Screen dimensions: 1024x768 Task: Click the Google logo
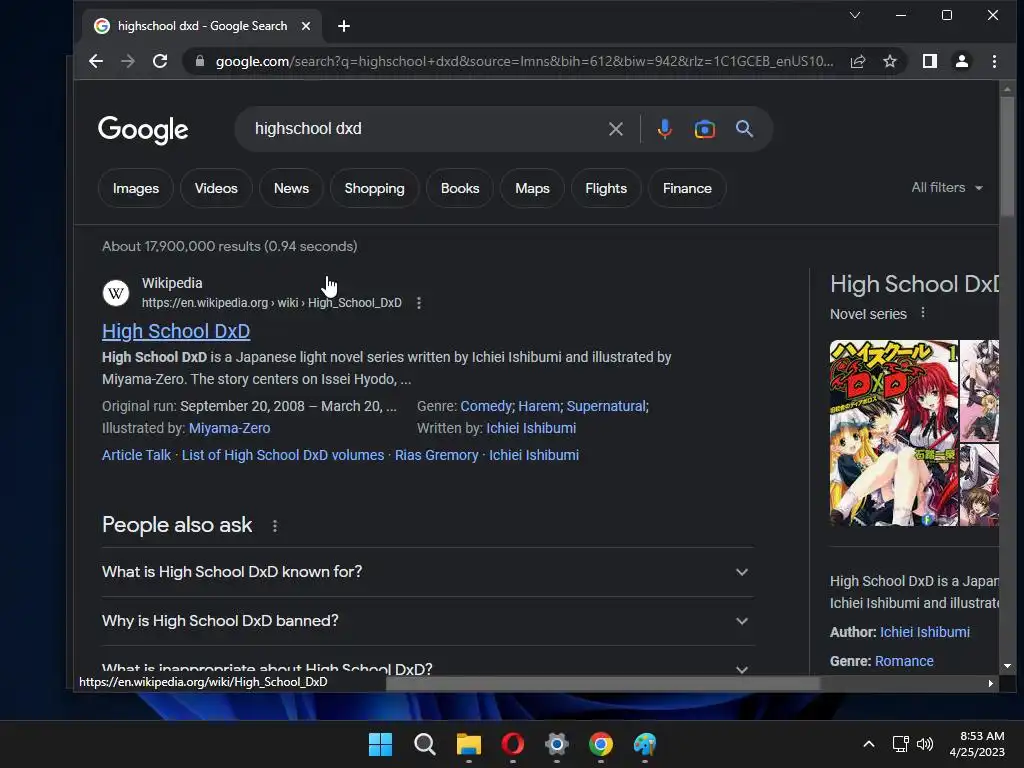143,130
